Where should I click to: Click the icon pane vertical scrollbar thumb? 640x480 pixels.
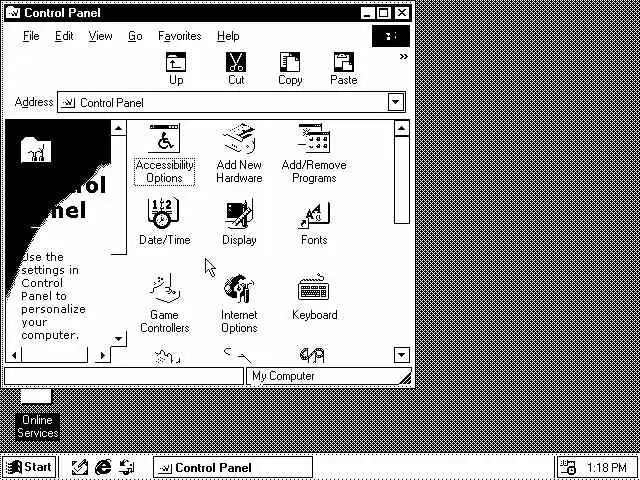click(402, 180)
